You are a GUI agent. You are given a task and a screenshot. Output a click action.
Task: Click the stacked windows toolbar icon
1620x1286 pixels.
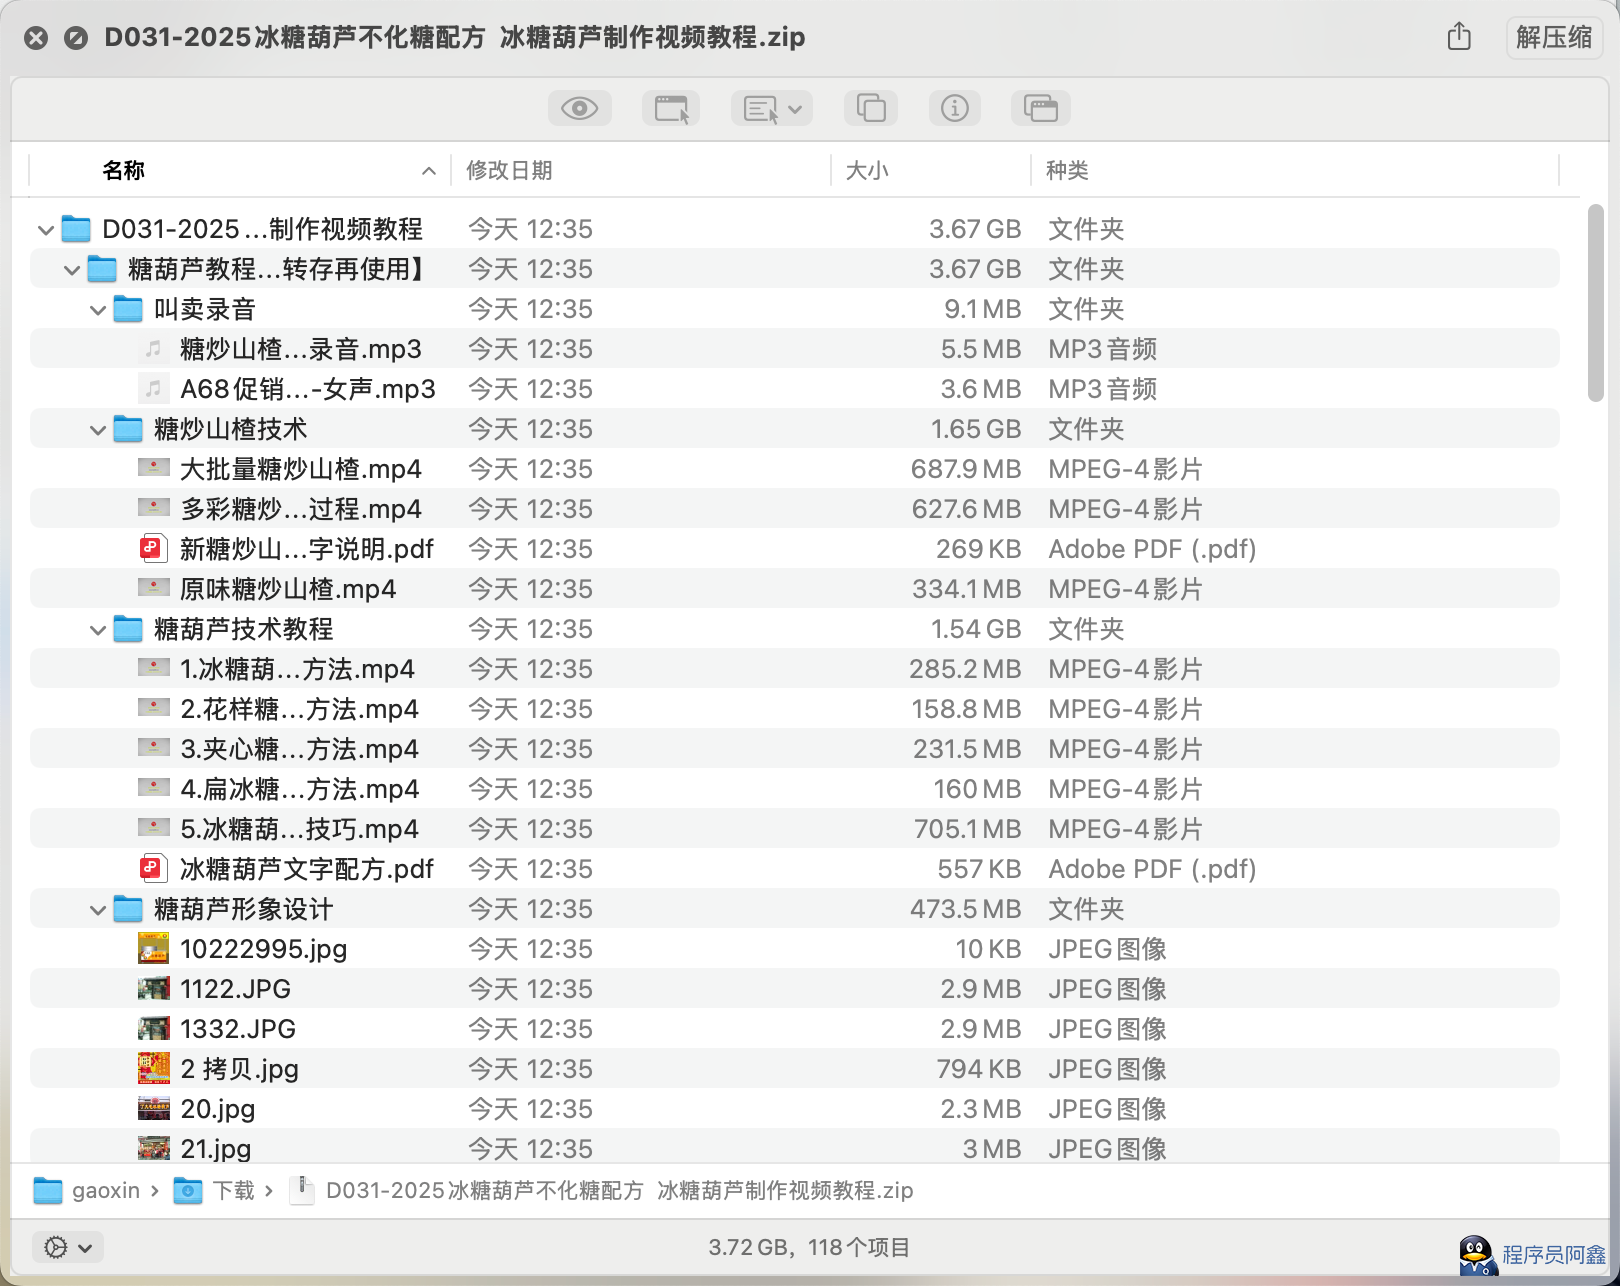[x=1040, y=108]
